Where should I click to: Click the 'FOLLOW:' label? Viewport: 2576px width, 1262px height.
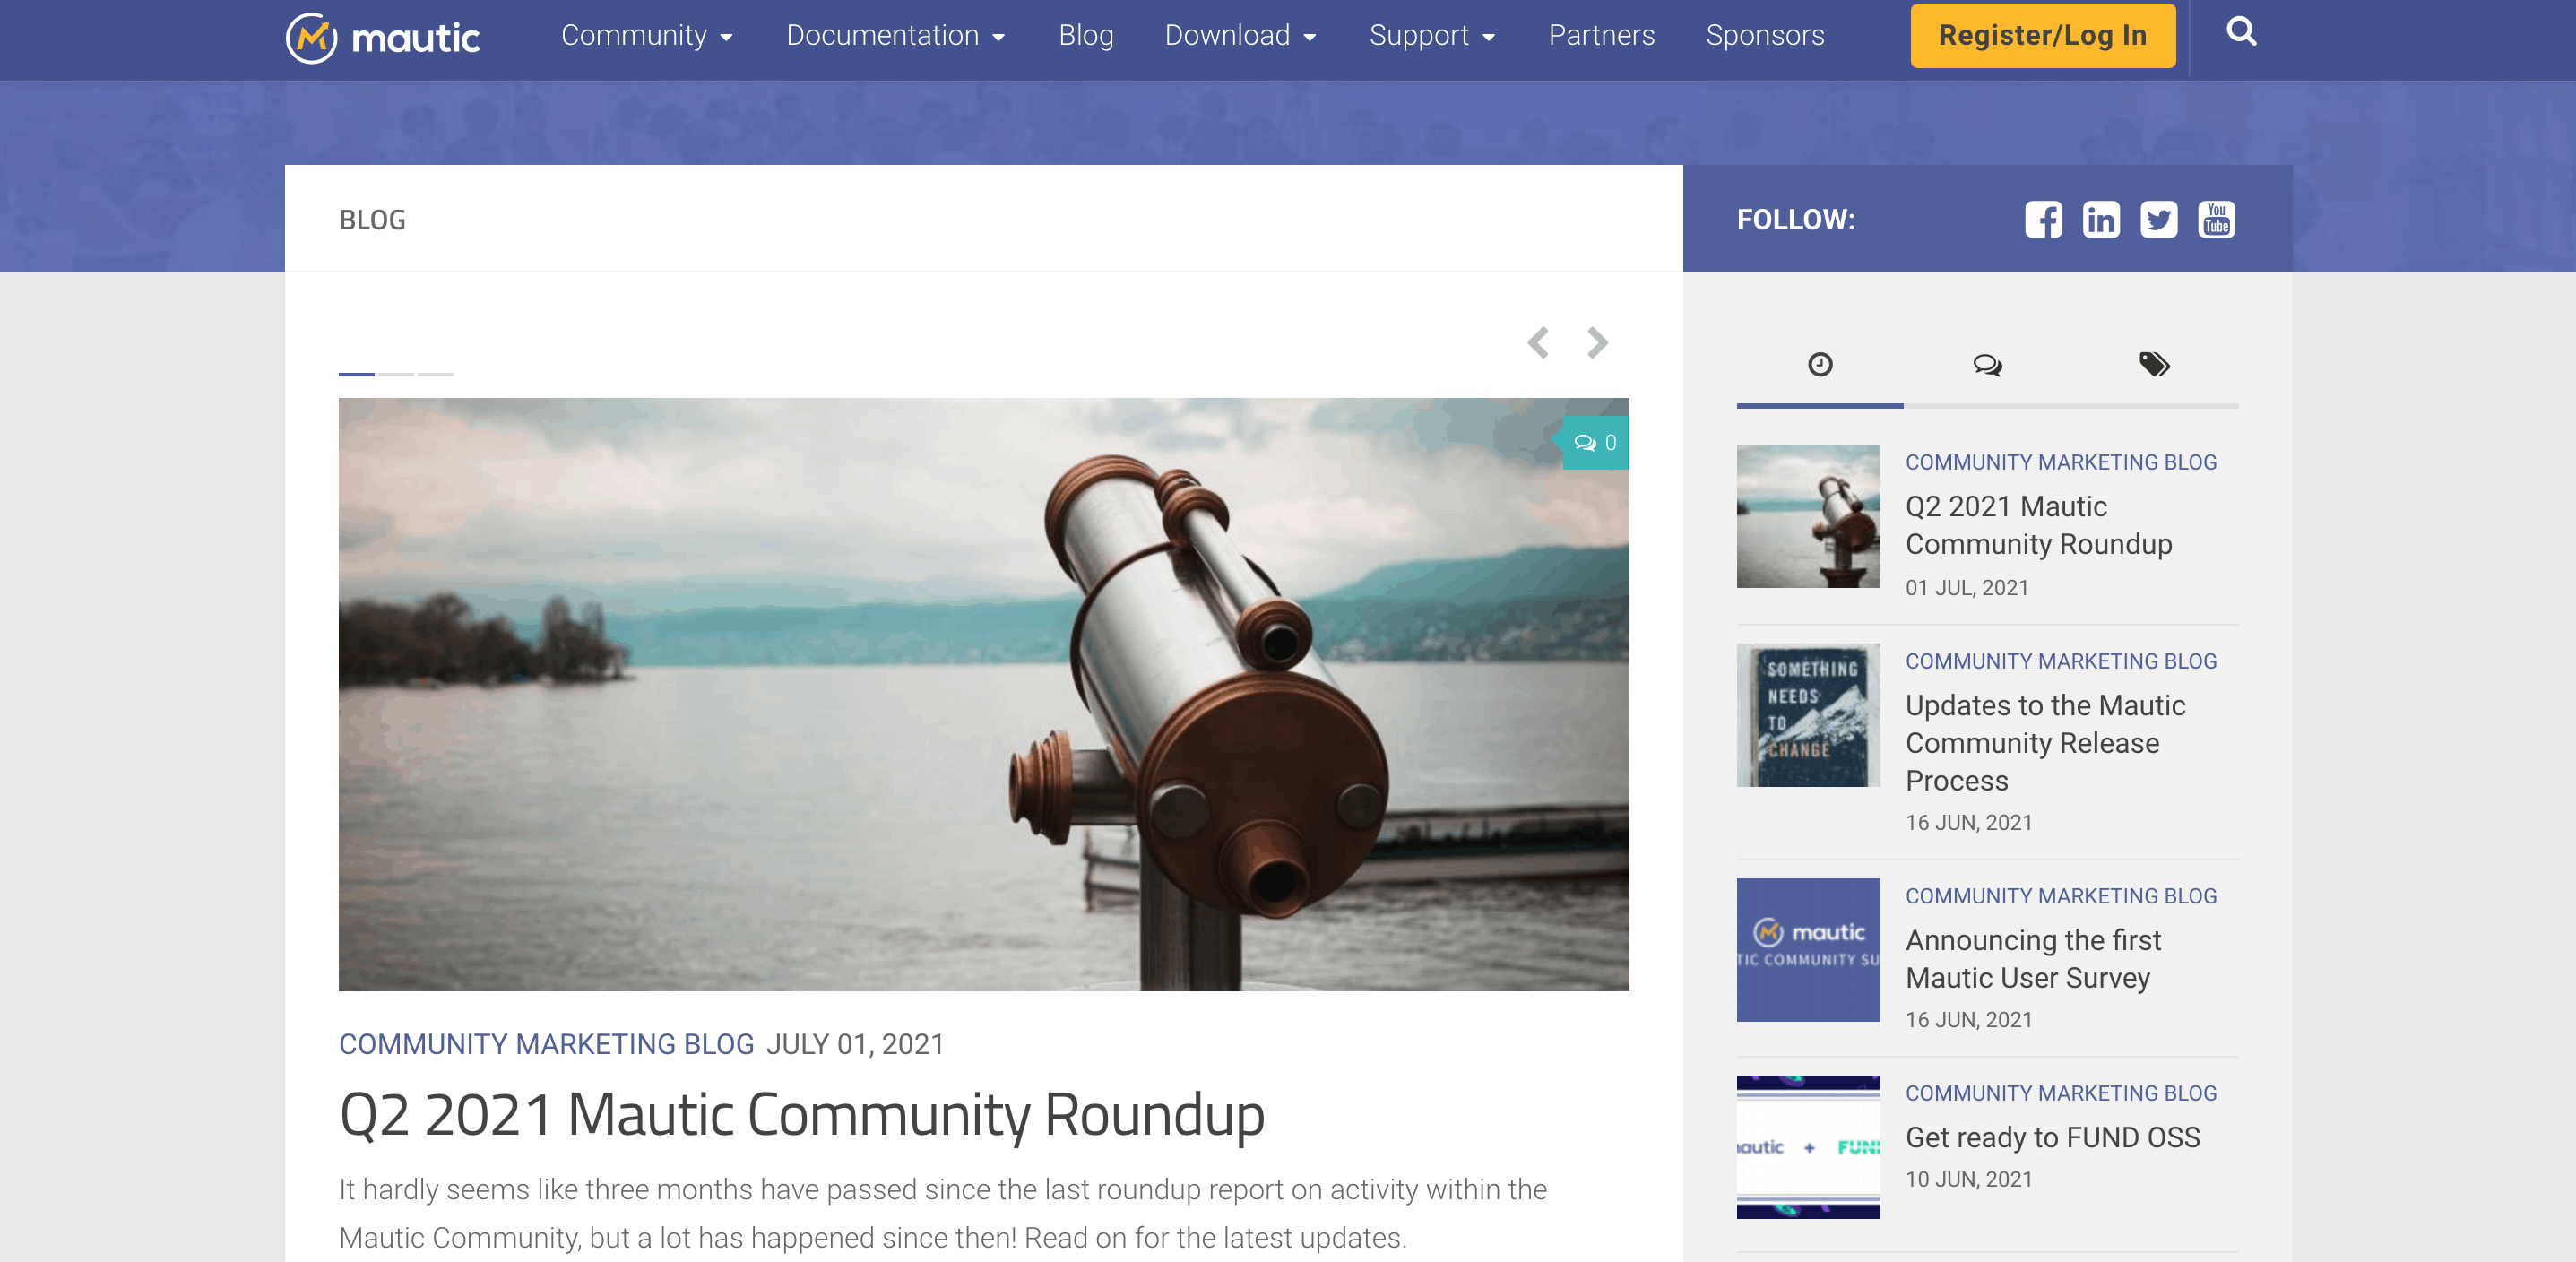(x=1795, y=220)
